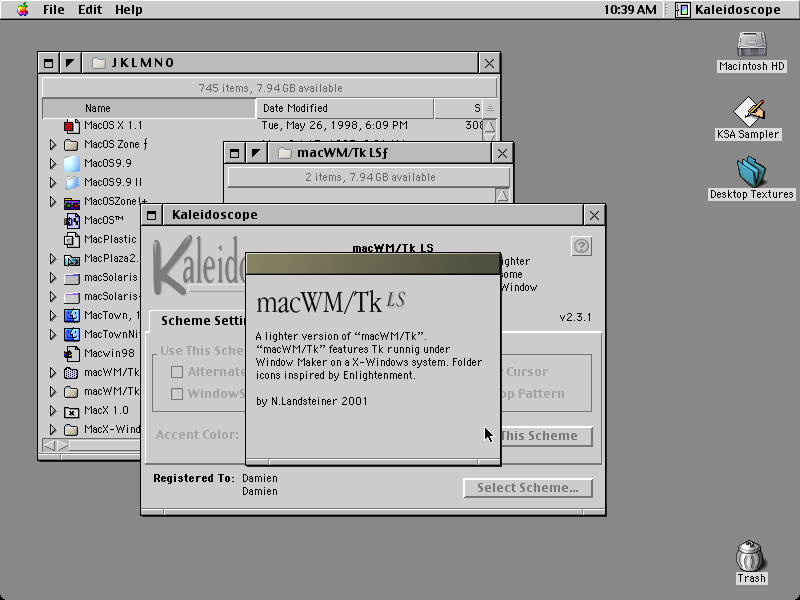The height and width of the screenshot is (600, 800).
Task: Expand the MacPlaza2 folder
Action: (53, 259)
